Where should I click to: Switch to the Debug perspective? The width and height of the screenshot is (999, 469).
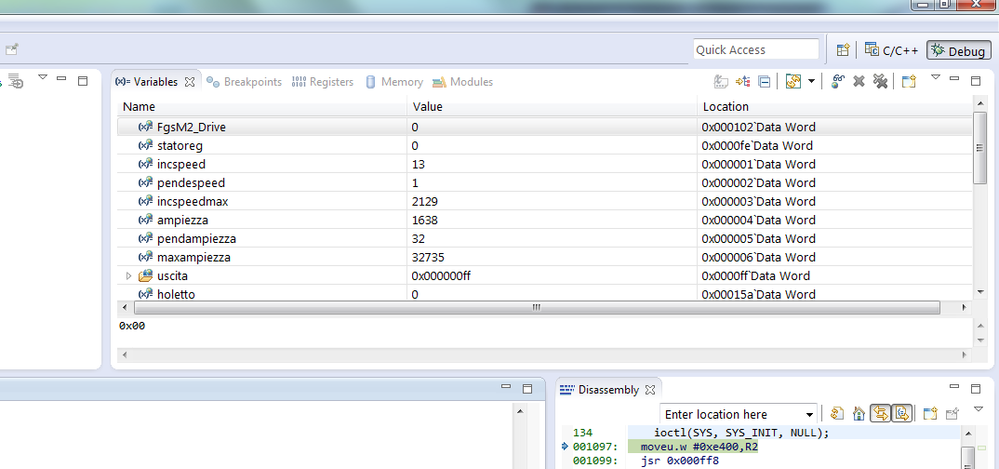click(959, 51)
